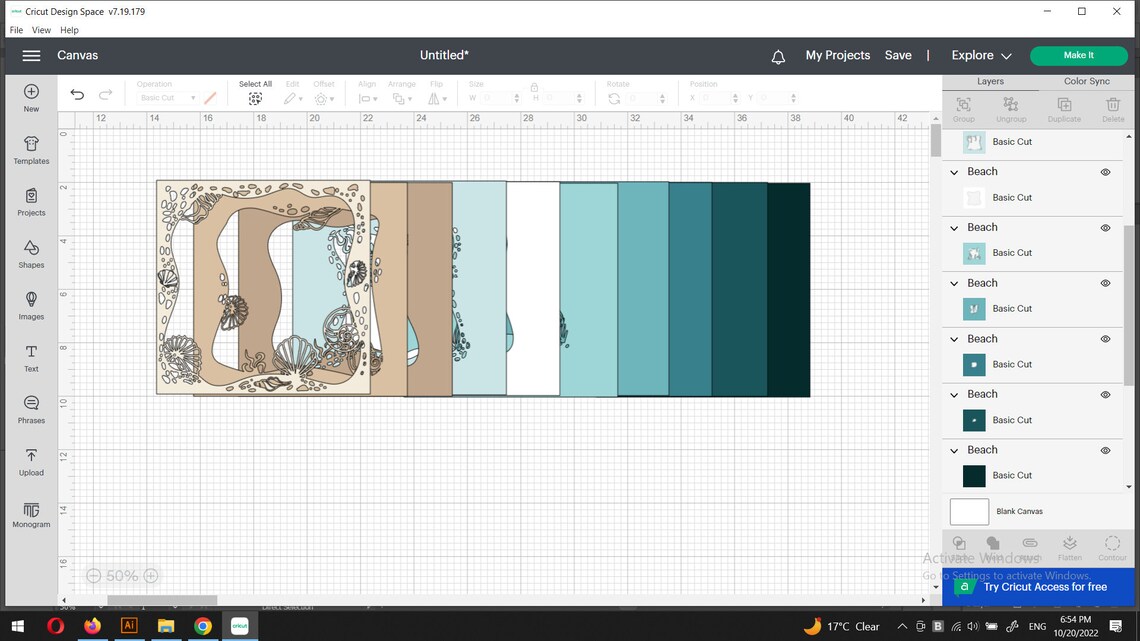Open the Operation Basic Cut dropdown

tap(168, 98)
